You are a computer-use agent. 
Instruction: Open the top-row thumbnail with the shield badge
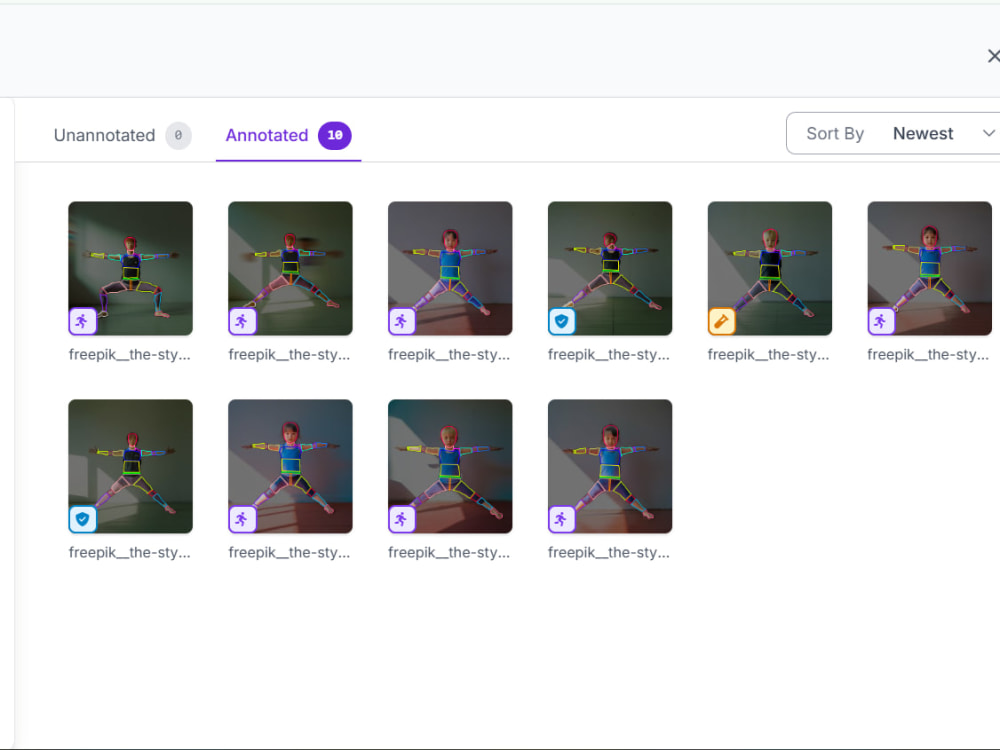coord(610,268)
